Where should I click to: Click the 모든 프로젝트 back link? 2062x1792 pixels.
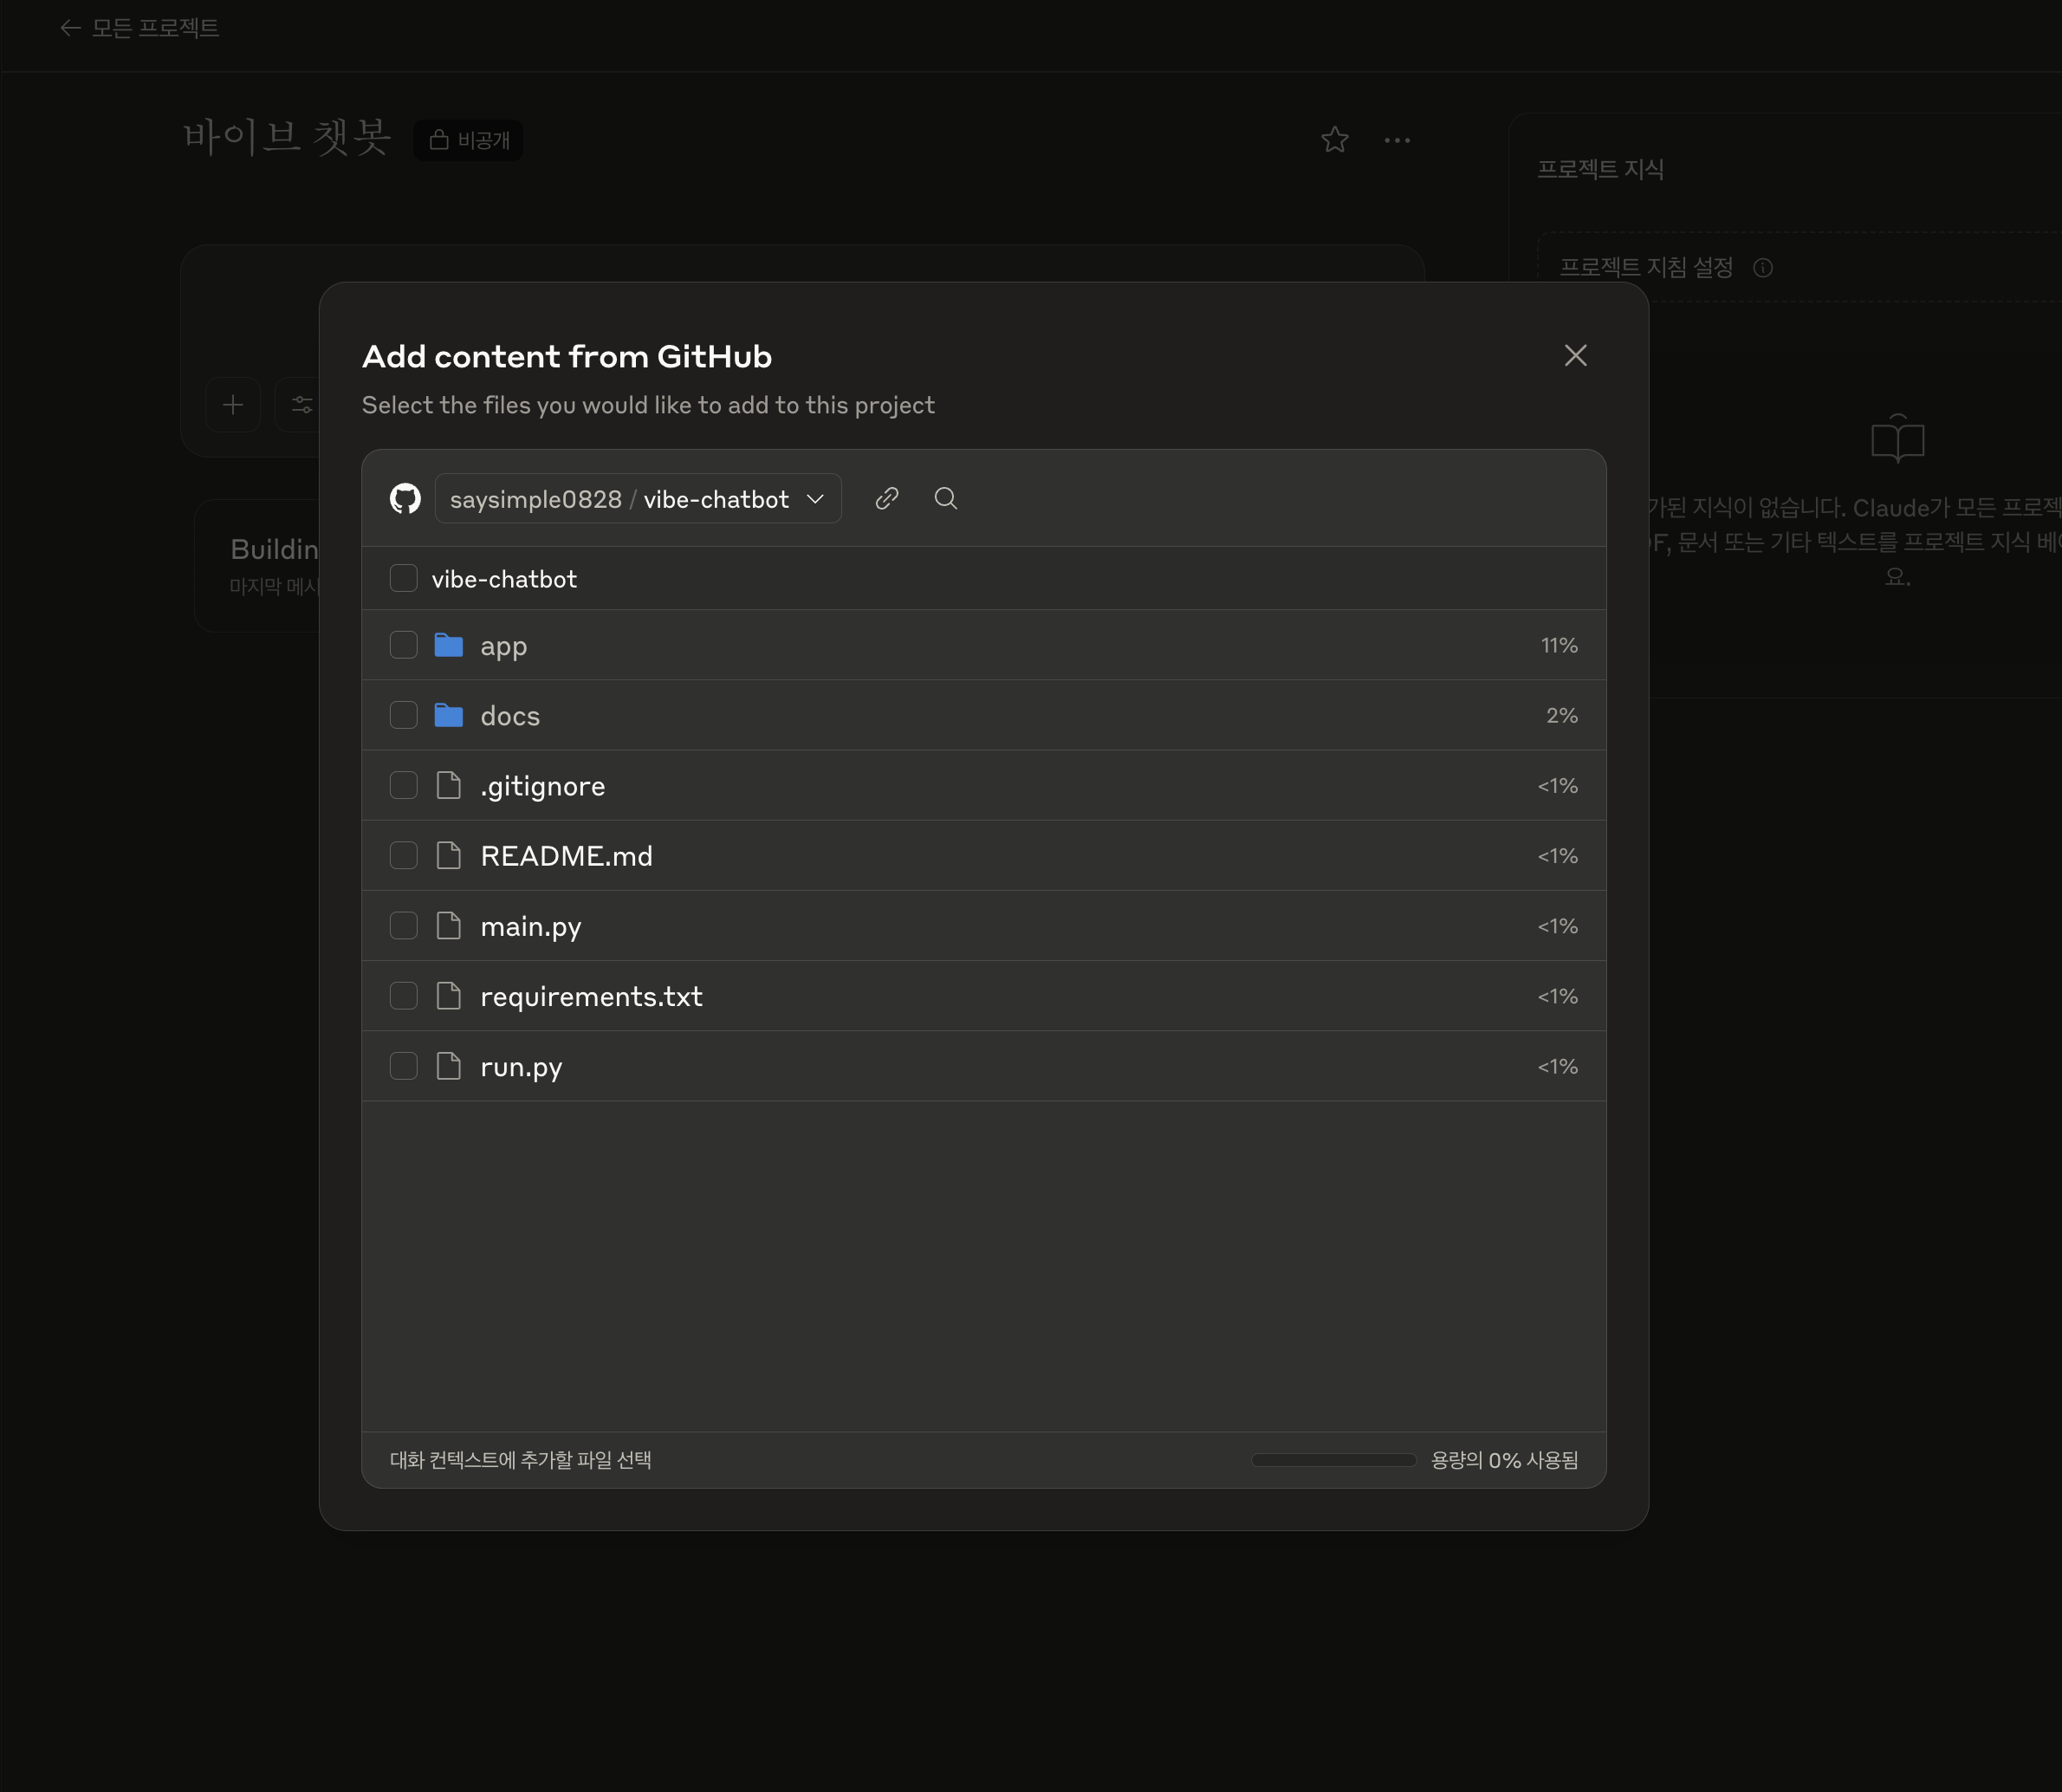pos(155,28)
